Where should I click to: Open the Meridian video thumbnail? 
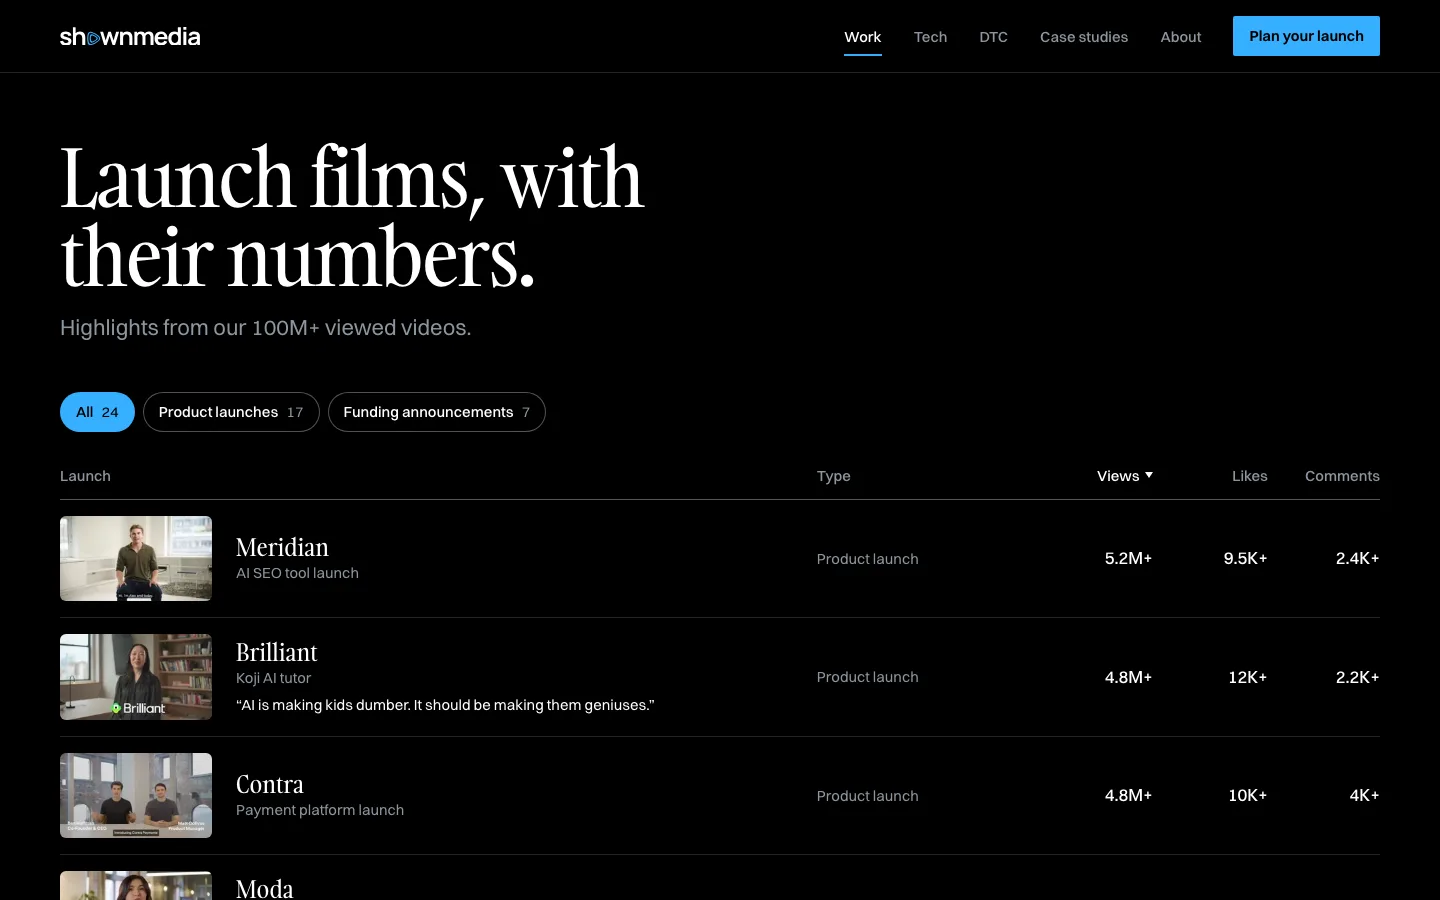tap(136, 558)
